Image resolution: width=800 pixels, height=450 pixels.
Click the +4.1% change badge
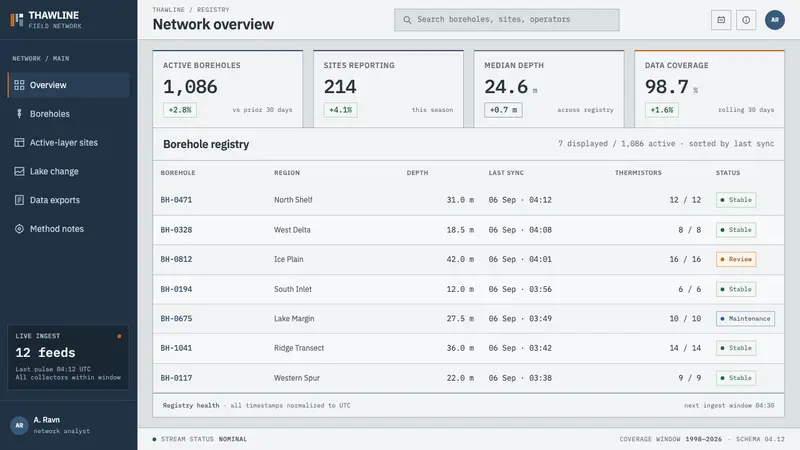click(x=340, y=110)
